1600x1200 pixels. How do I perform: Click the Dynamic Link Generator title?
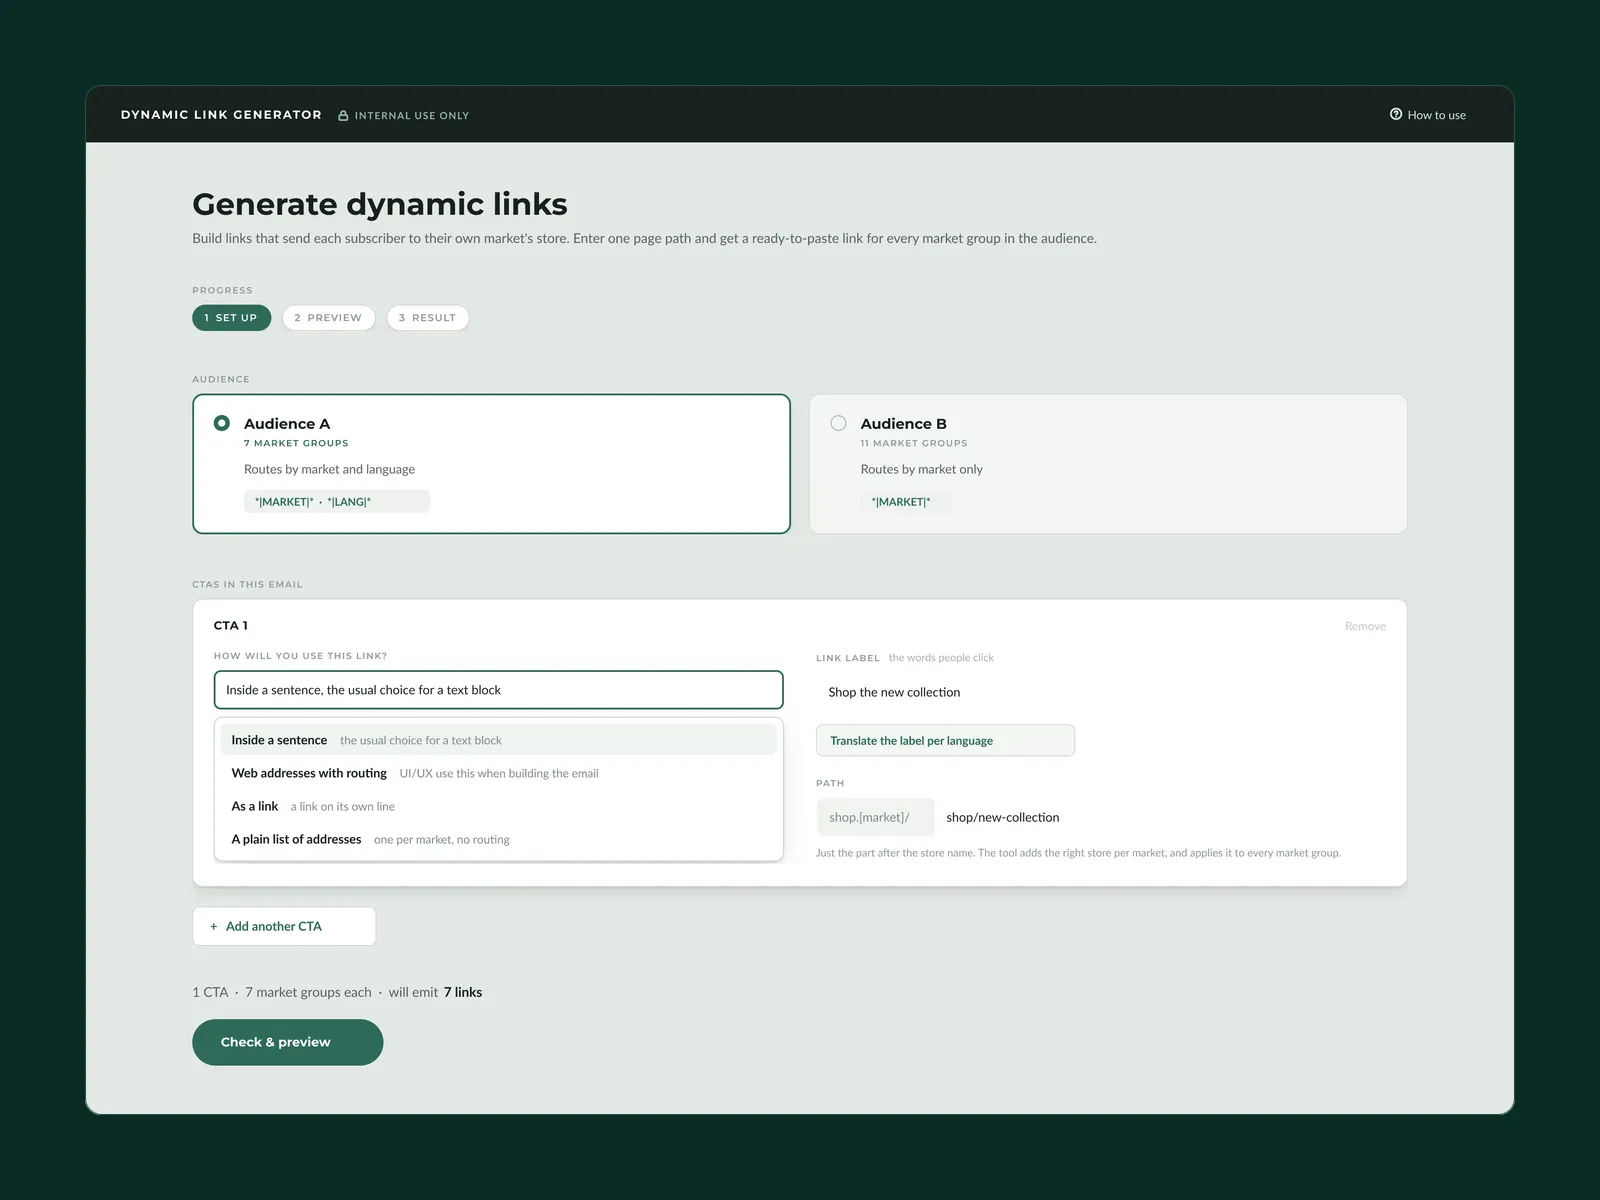(x=221, y=115)
